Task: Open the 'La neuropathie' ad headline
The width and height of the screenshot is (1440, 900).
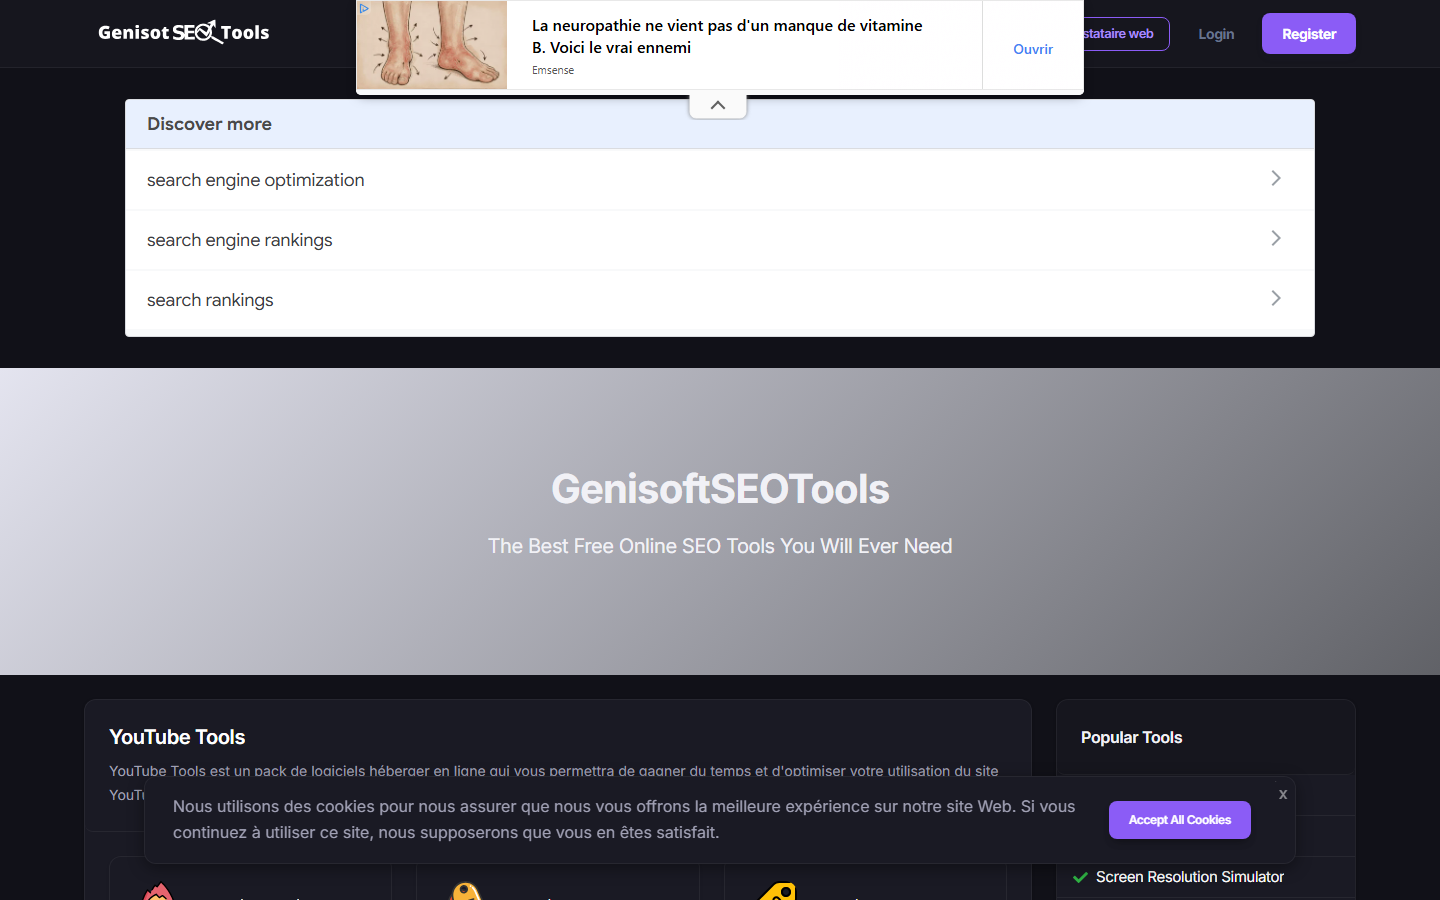Action: [727, 36]
